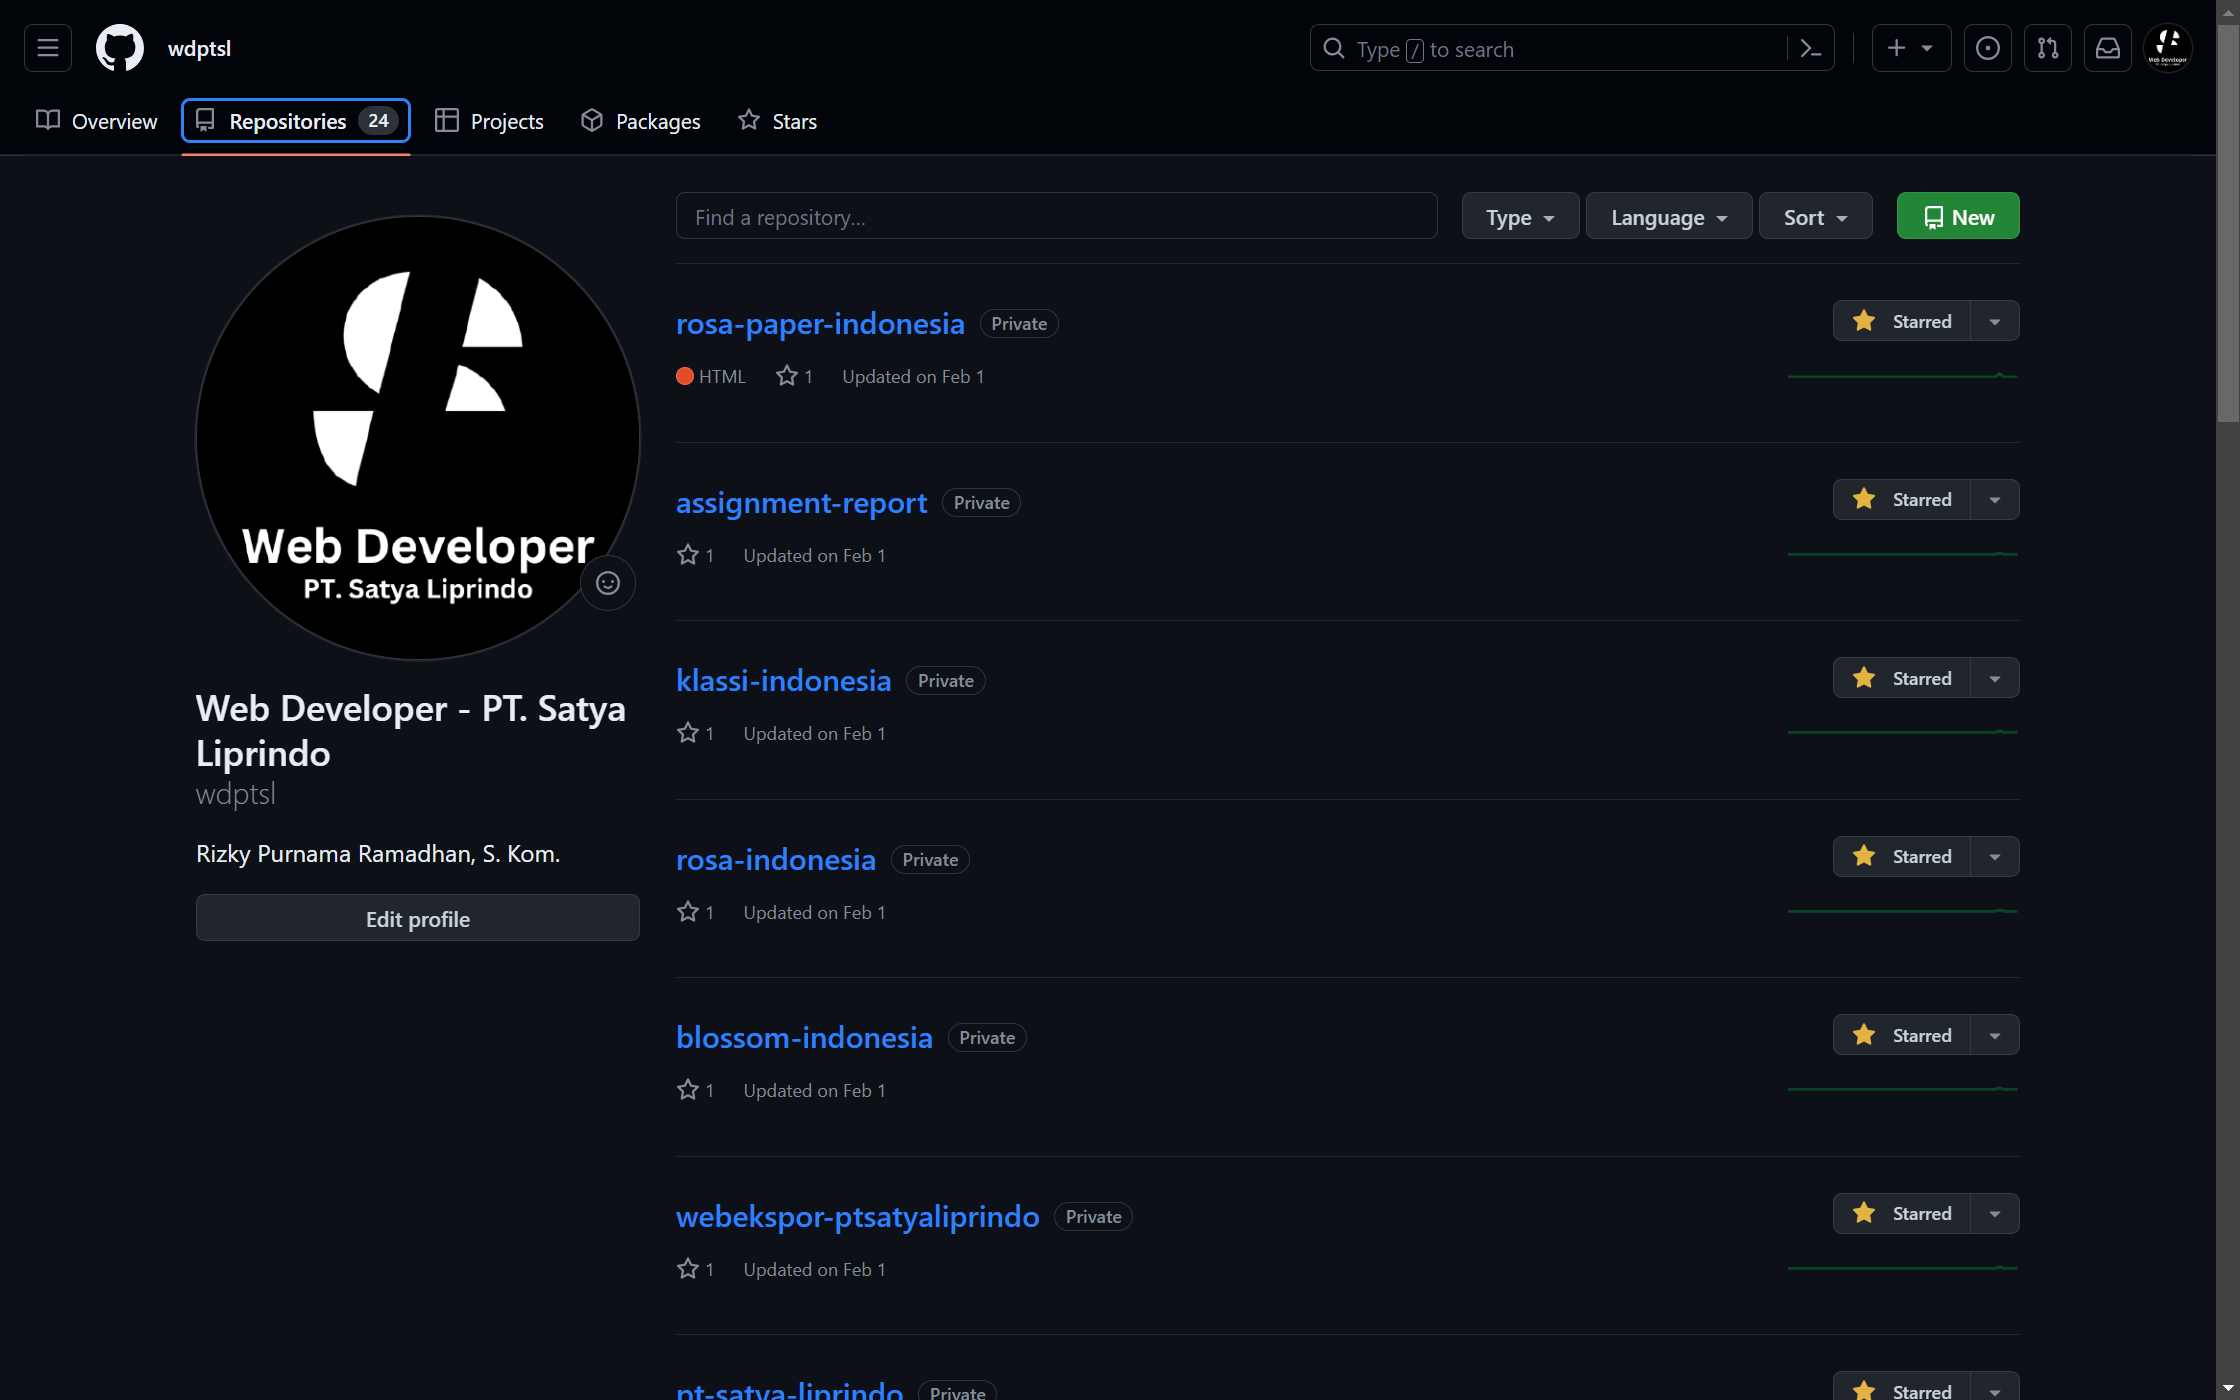The height and width of the screenshot is (1400, 2240).
Task: Toggle Starred on klassi-indonesia repository
Action: [1901, 678]
